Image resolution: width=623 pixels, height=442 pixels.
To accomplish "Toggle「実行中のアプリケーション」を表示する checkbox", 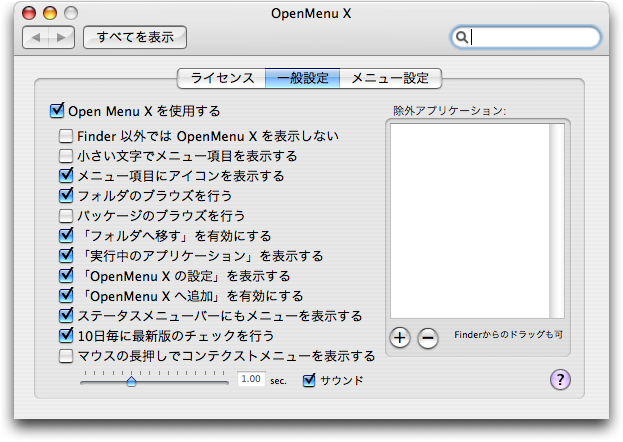I will click(x=66, y=255).
